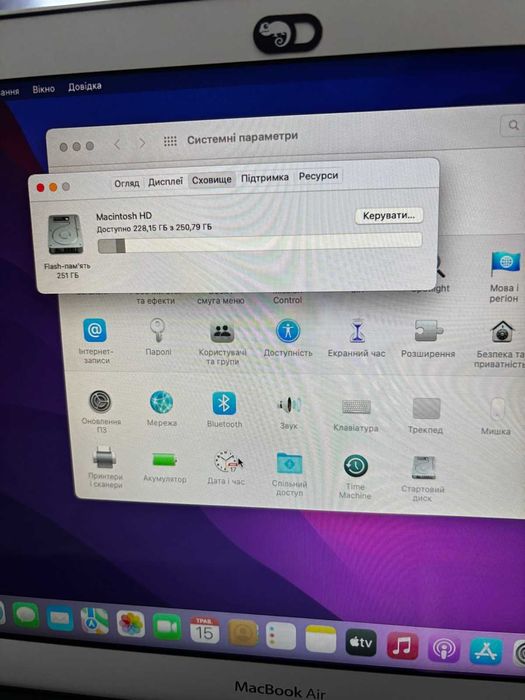
Task: Open Calendar showing 15 in Dock
Action: [204, 629]
